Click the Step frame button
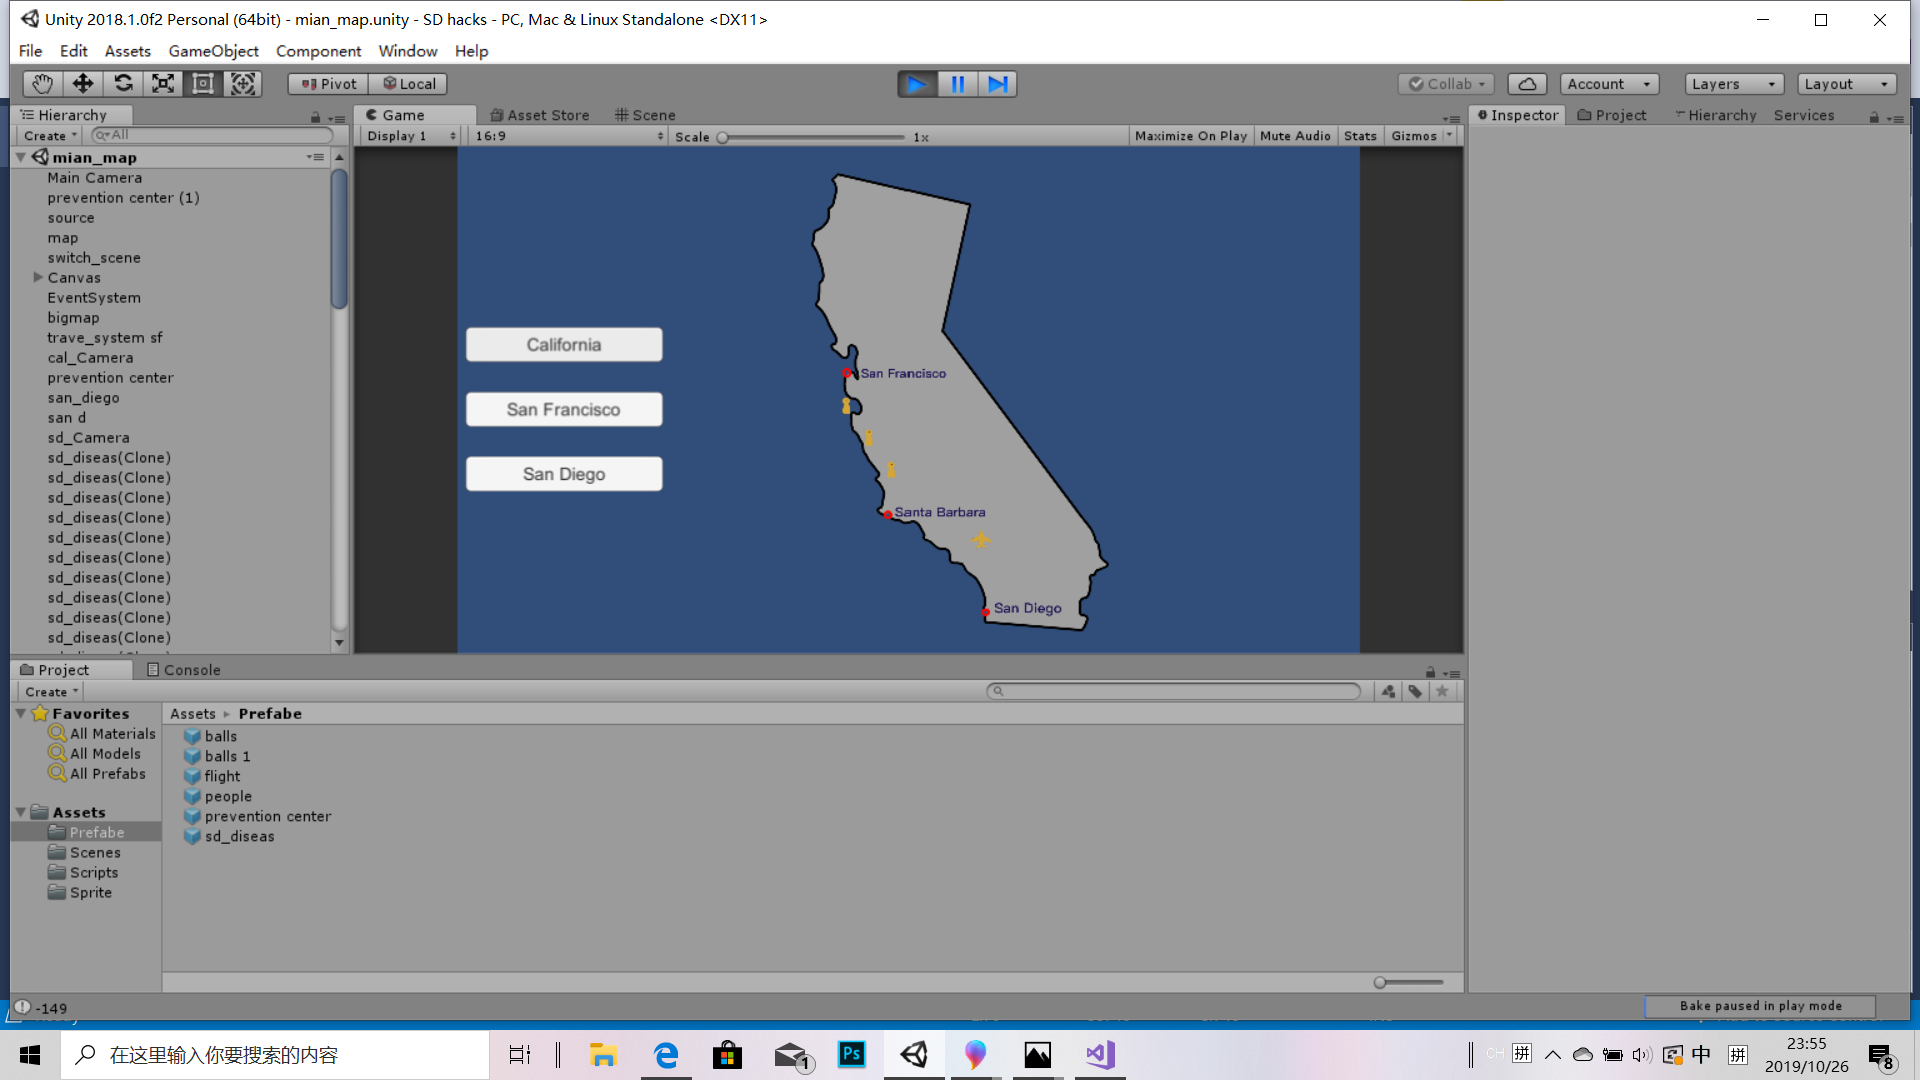Screen dimensions: 1920x1080 (998, 84)
